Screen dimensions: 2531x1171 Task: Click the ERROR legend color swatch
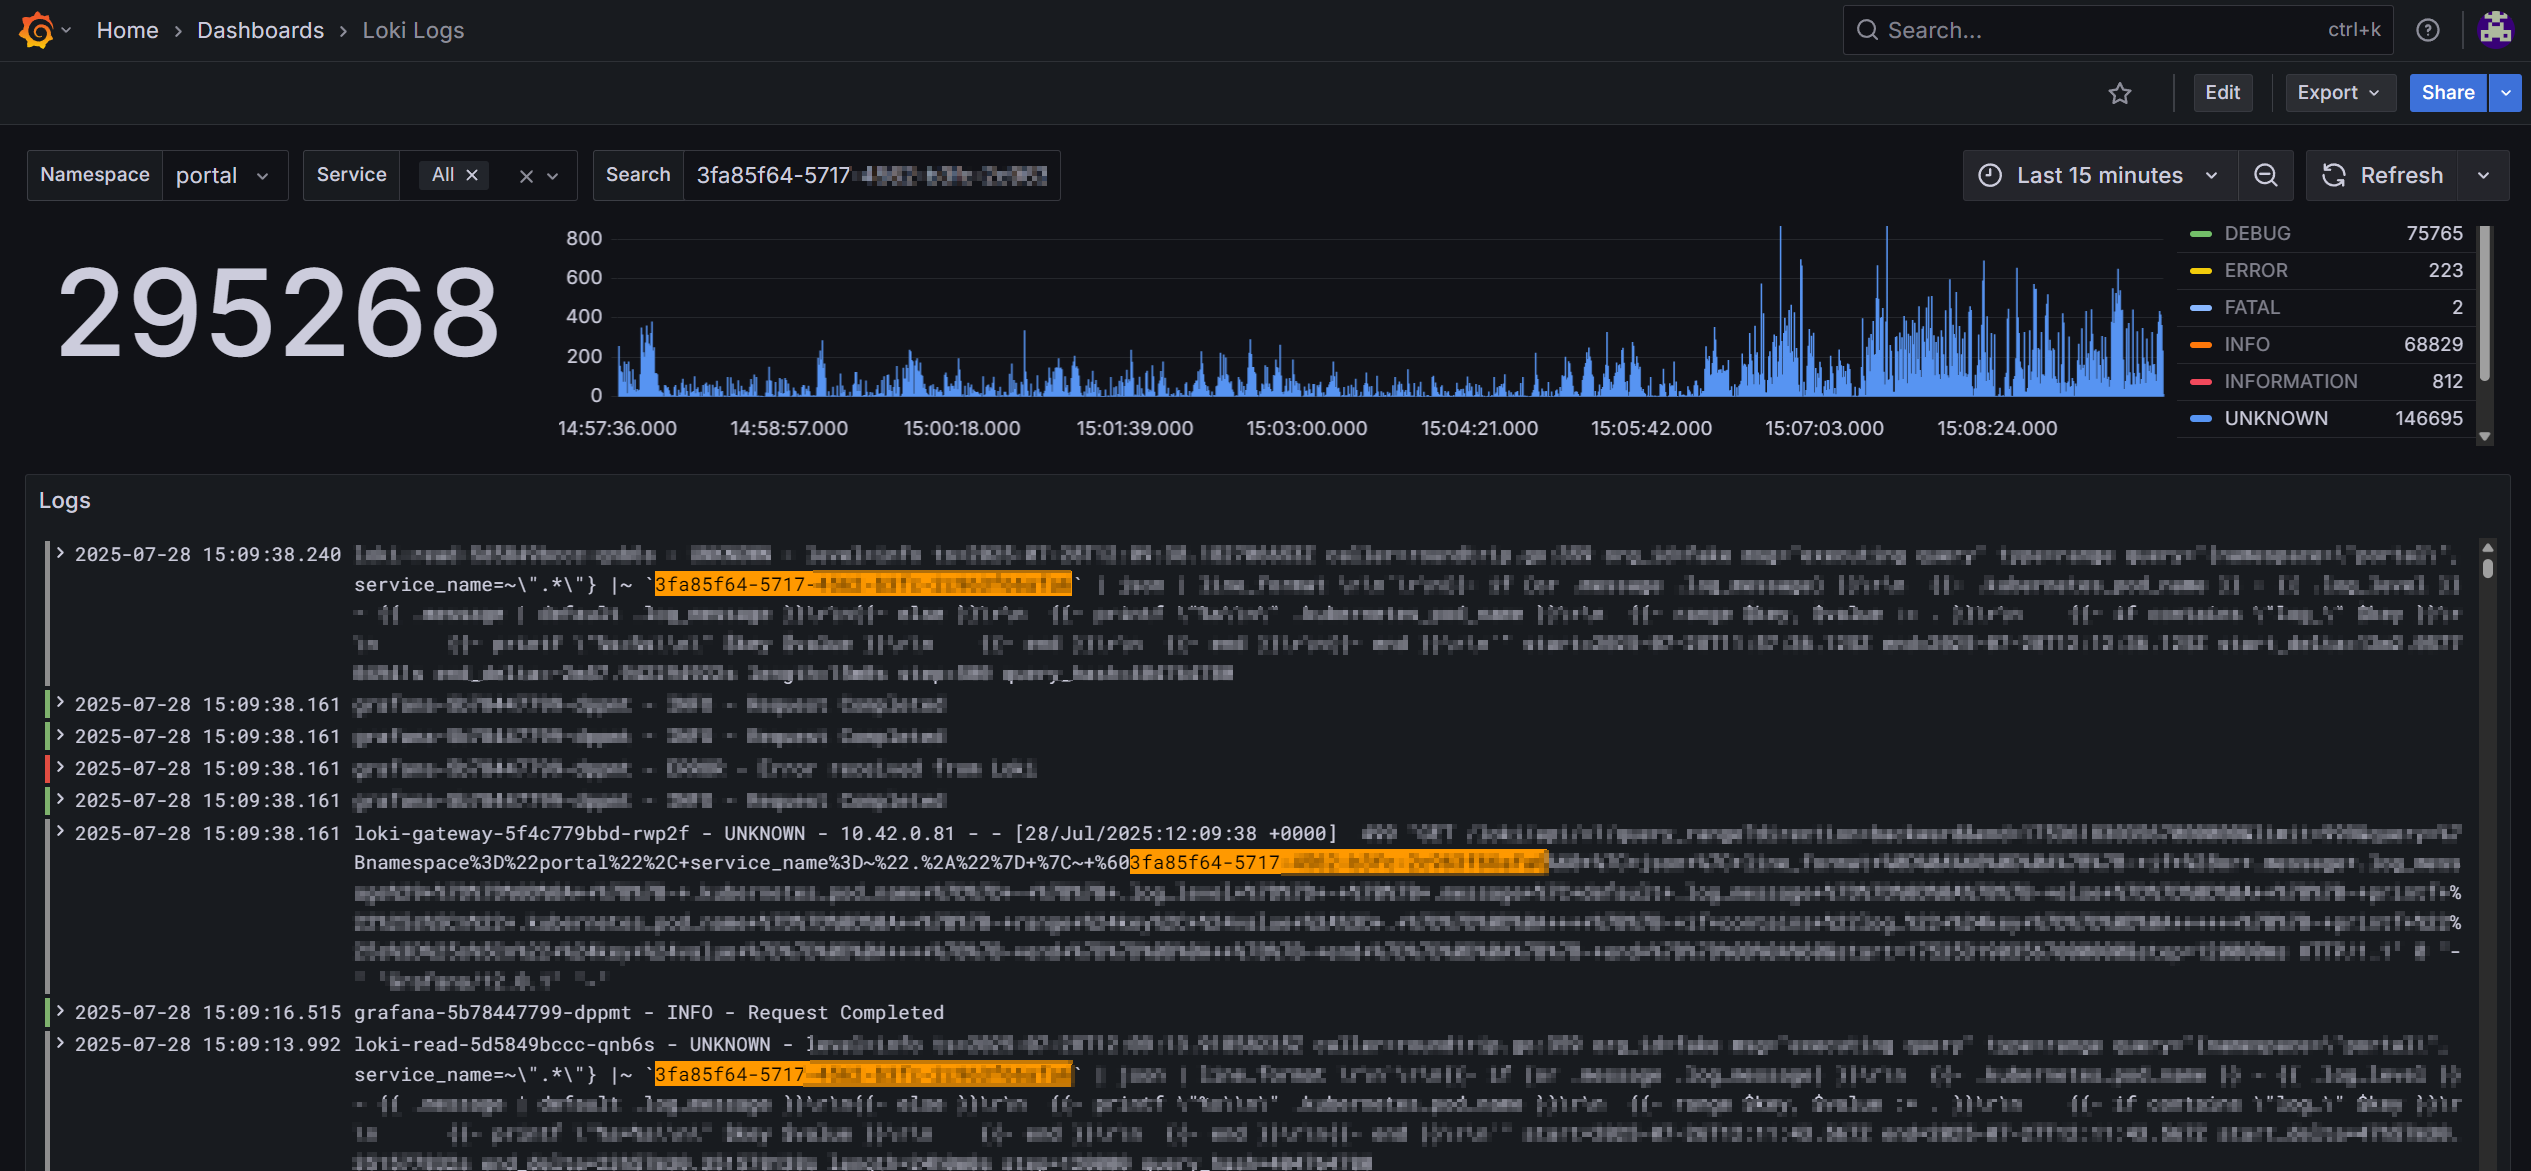2200,271
